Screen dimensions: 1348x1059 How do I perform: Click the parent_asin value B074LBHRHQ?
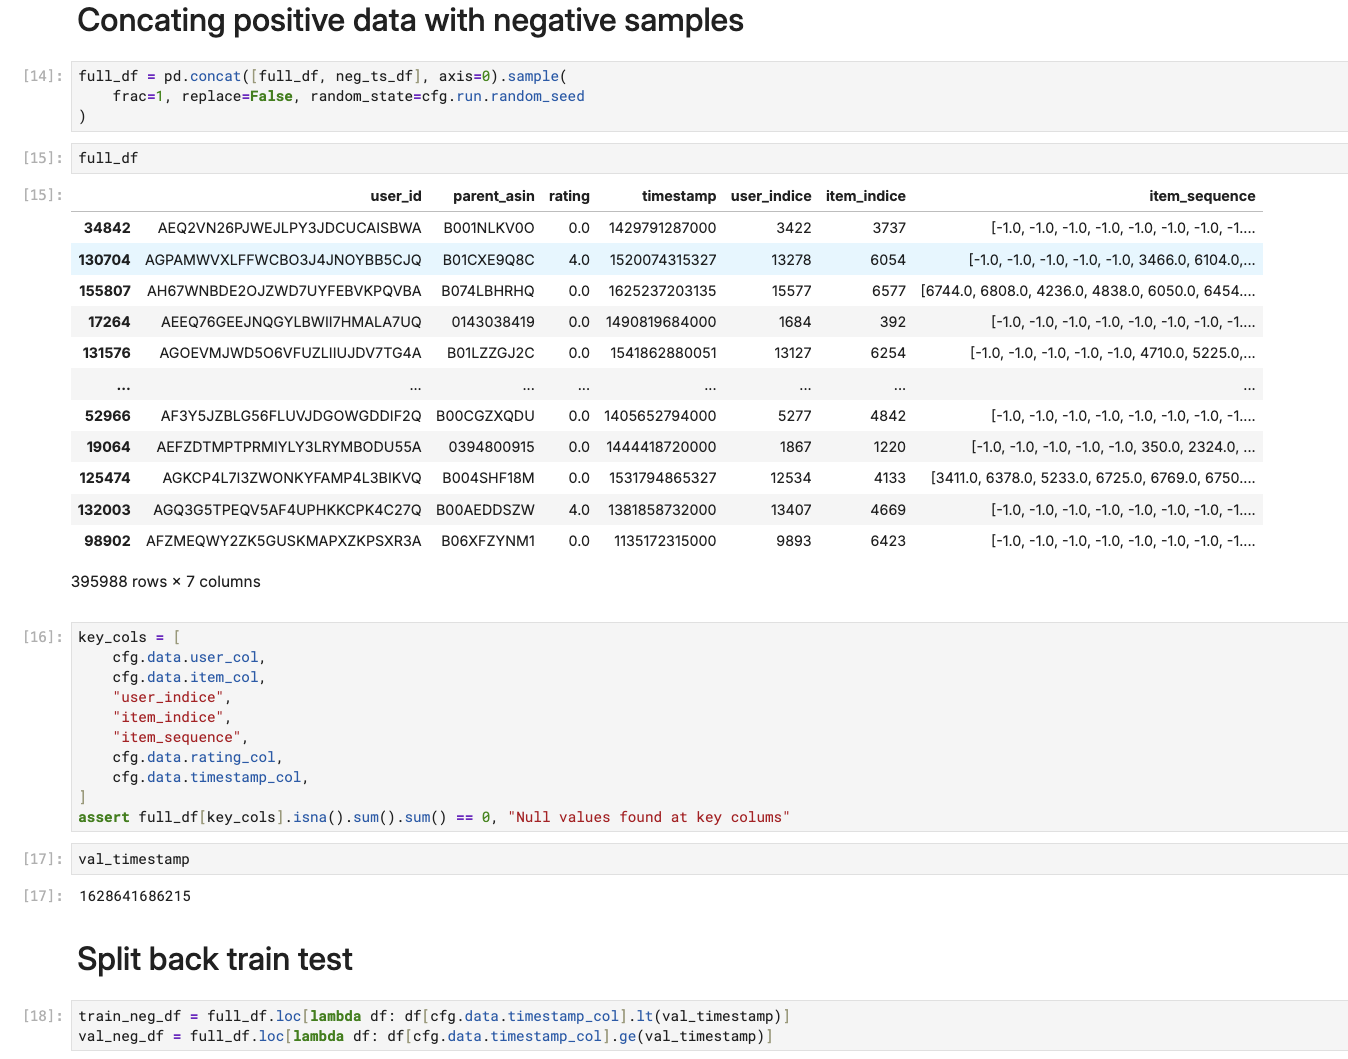coord(488,291)
